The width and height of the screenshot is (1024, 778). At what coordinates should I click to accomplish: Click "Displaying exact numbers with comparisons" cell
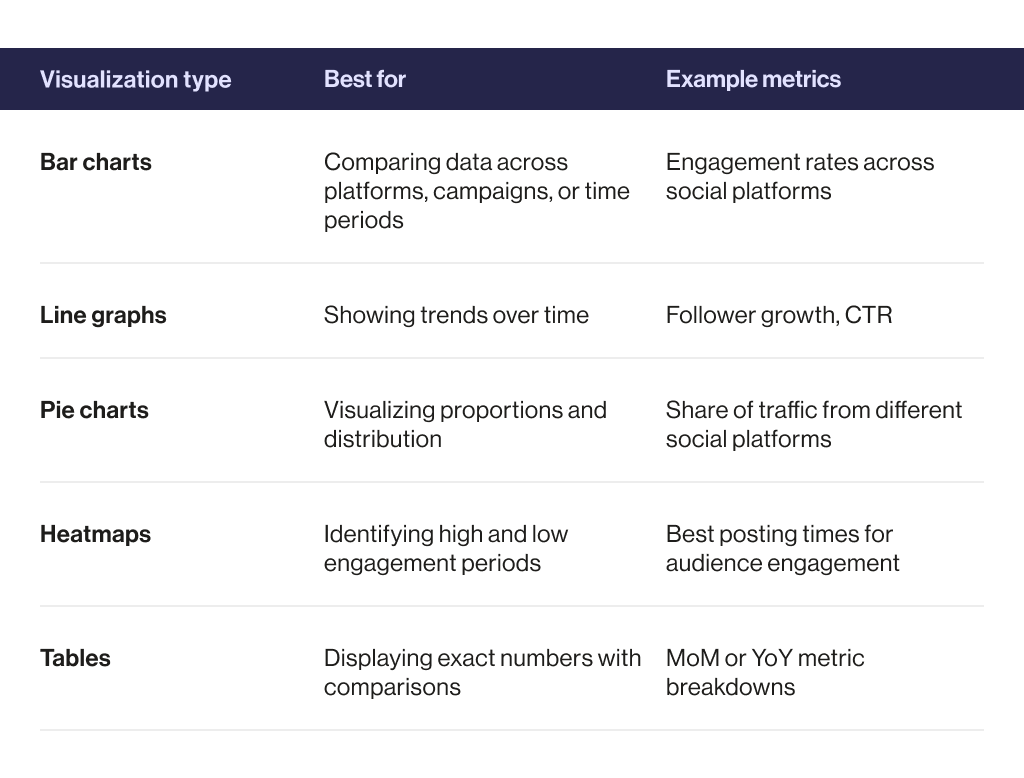(x=482, y=672)
